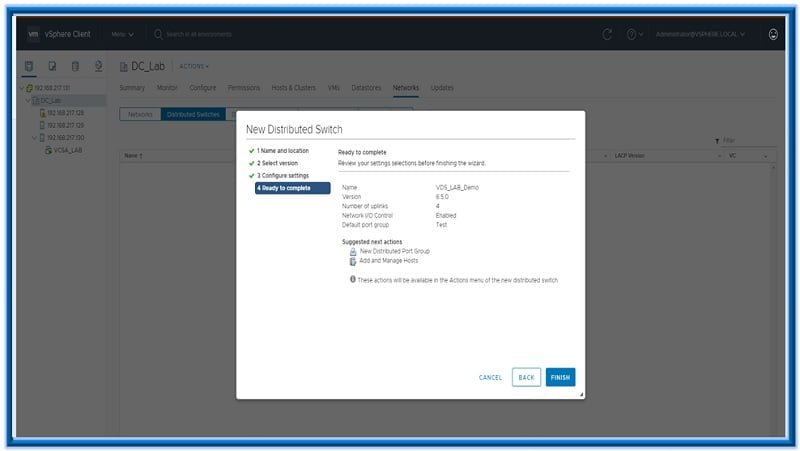
Task: Open the Networking inventory view icon
Action: 98,66
